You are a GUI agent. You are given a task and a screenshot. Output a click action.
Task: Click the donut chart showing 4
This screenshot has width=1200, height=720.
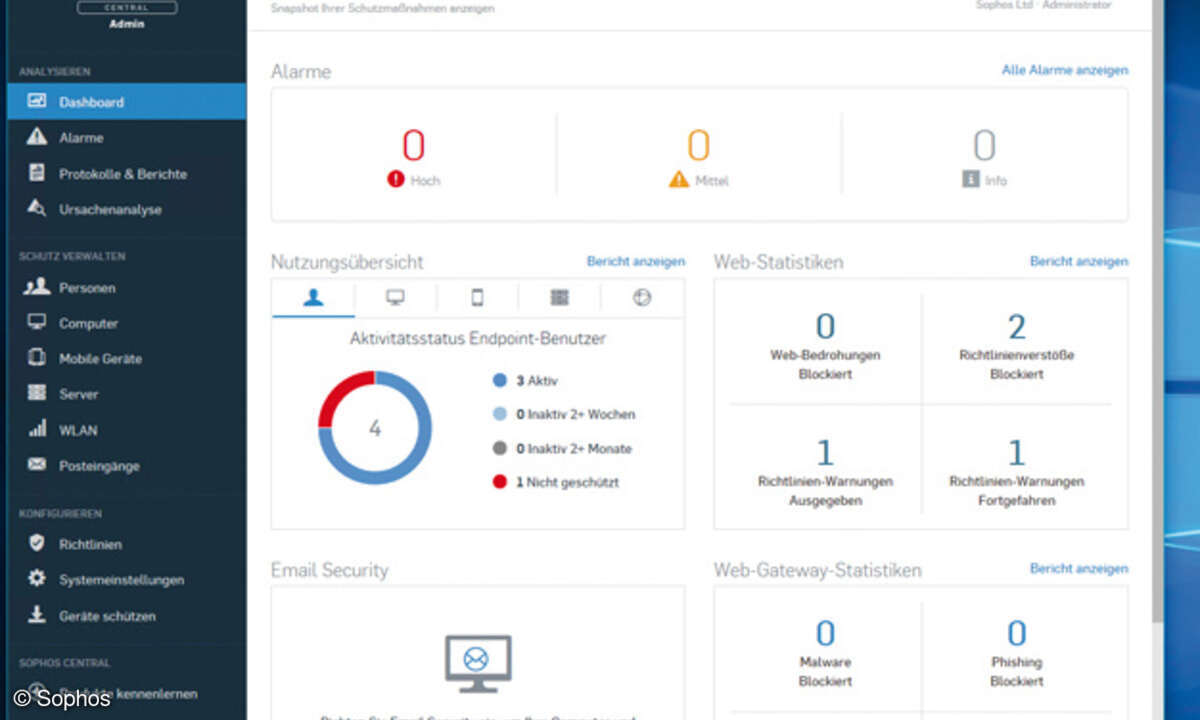click(375, 428)
